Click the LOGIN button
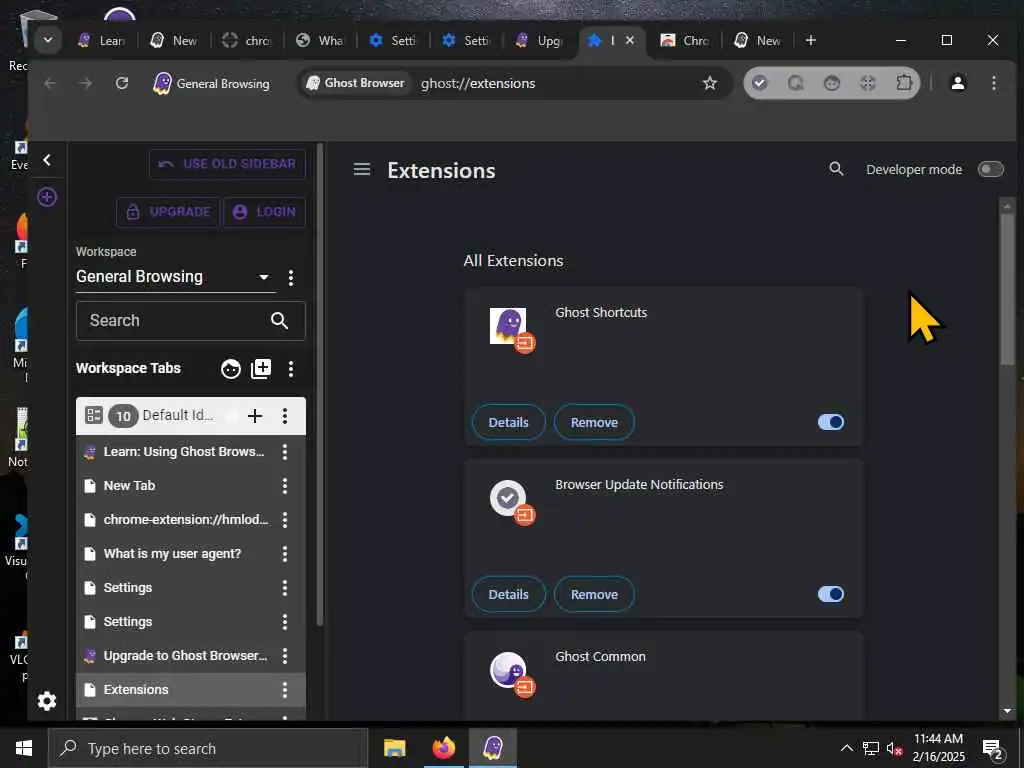Image resolution: width=1024 pixels, height=768 pixels. click(264, 212)
